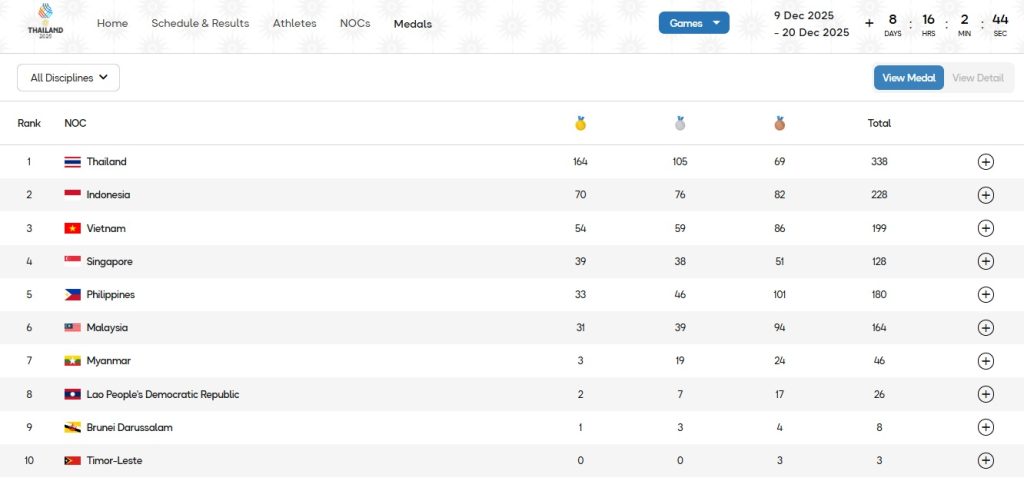Screen dimensions: 1024x481
Task: Click the gold medal column icon
Action: point(580,124)
